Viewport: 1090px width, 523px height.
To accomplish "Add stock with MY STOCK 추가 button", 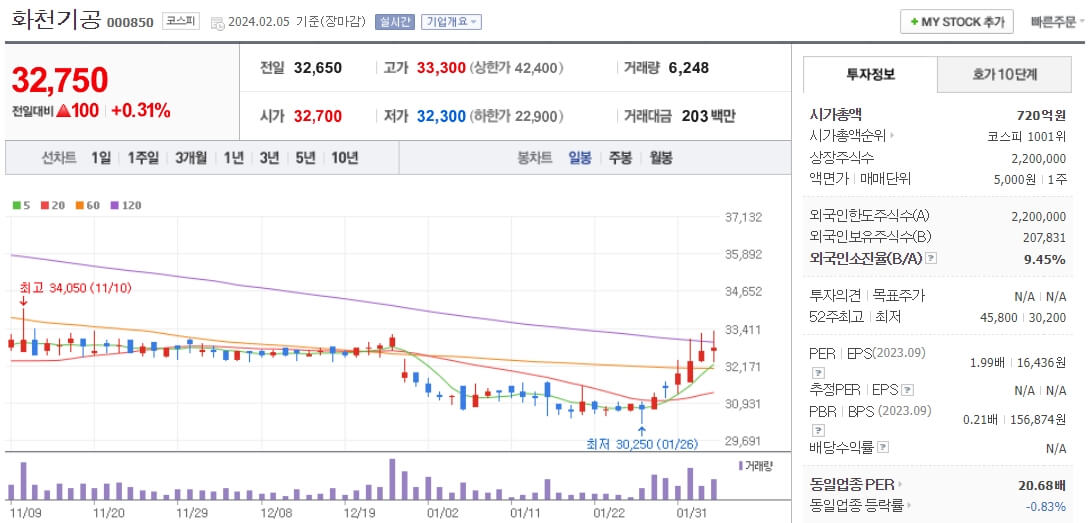I will (x=957, y=22).
